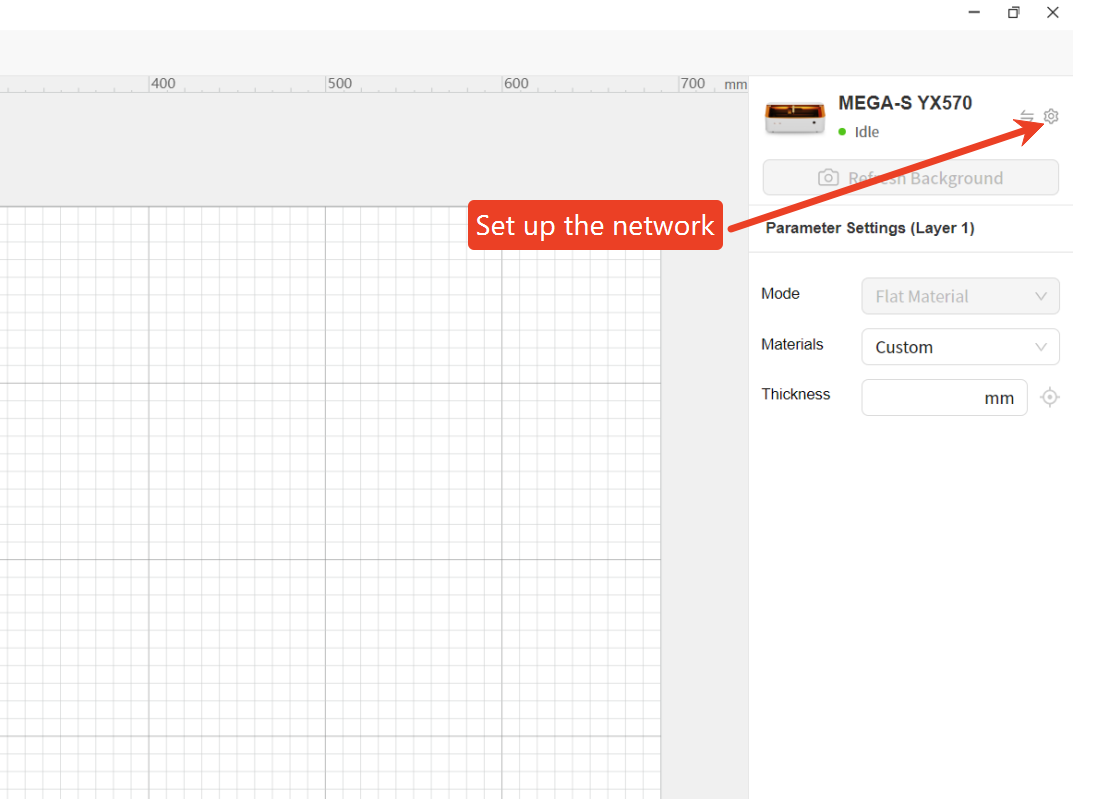This screenshot has width=1106, height=799.
Task: Click the chevron arrow in Materials field
Action: tap(1041, 347)
